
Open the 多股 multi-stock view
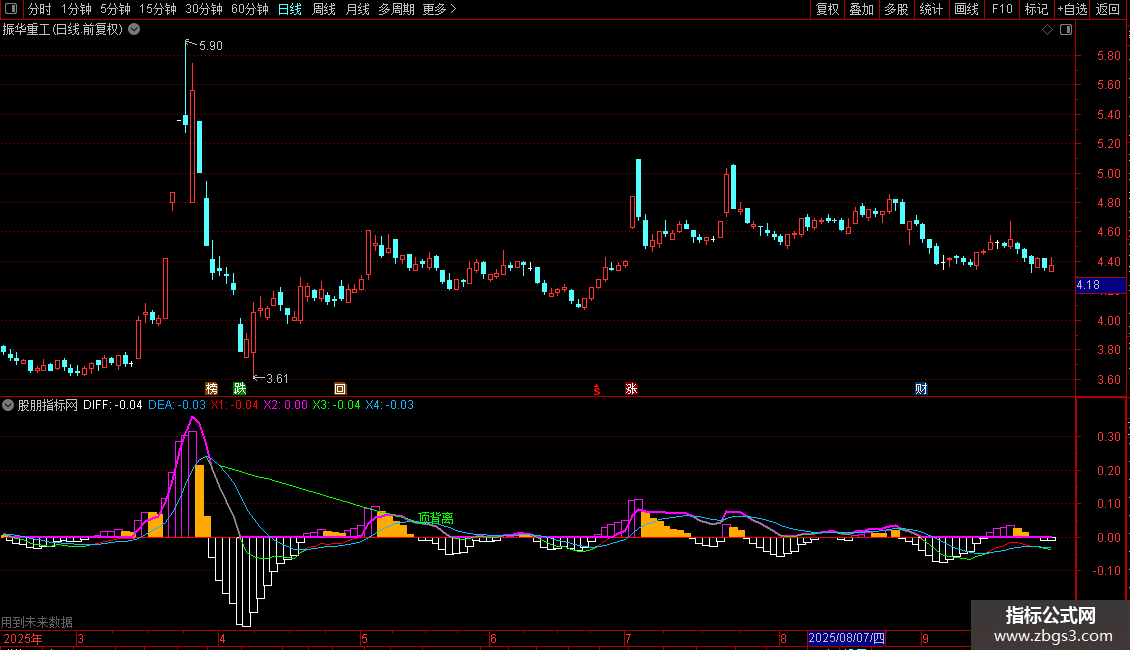coord(896,9)
